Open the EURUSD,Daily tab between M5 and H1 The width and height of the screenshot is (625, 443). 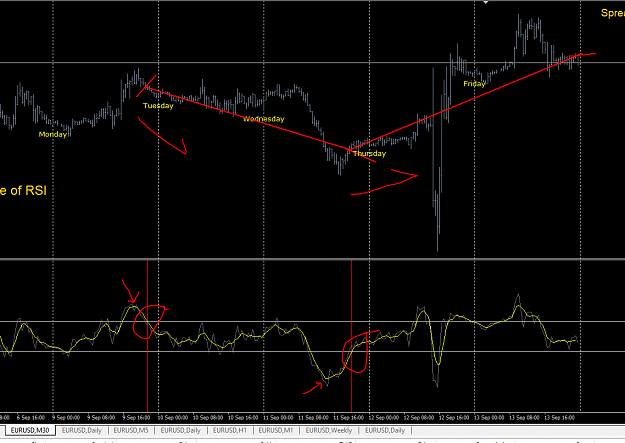click(181, 431)
